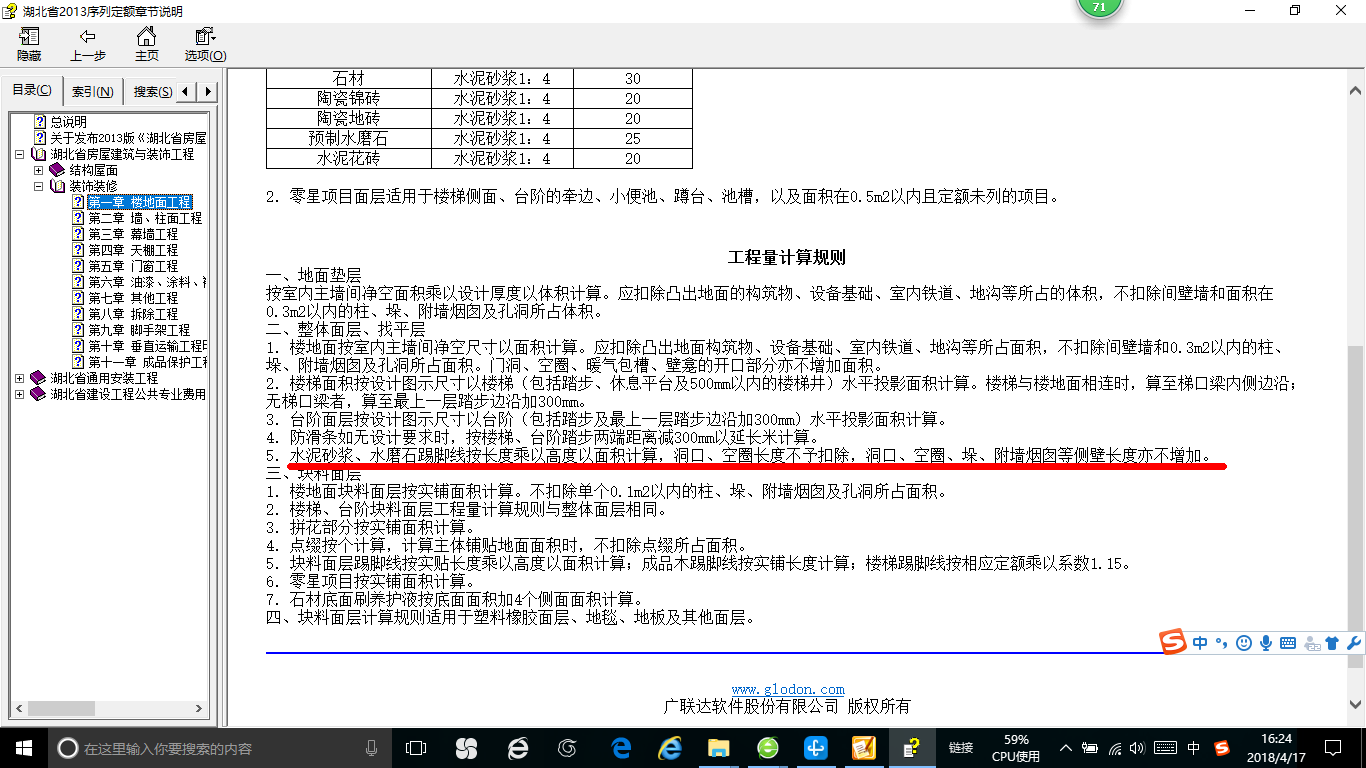Switch to the 索引(N) index tab

(93, 91)
